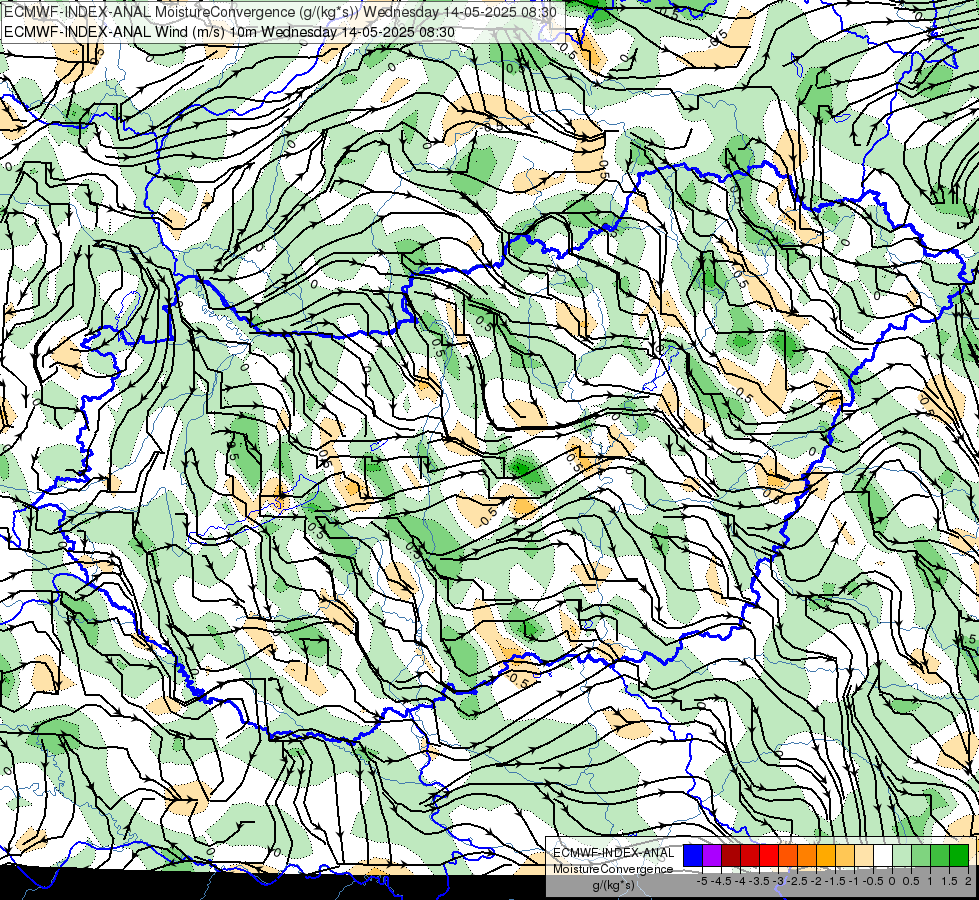Select the dark maroon swatch after purple
This screenshot has width=979, height=900.
(x=731, y=855)
